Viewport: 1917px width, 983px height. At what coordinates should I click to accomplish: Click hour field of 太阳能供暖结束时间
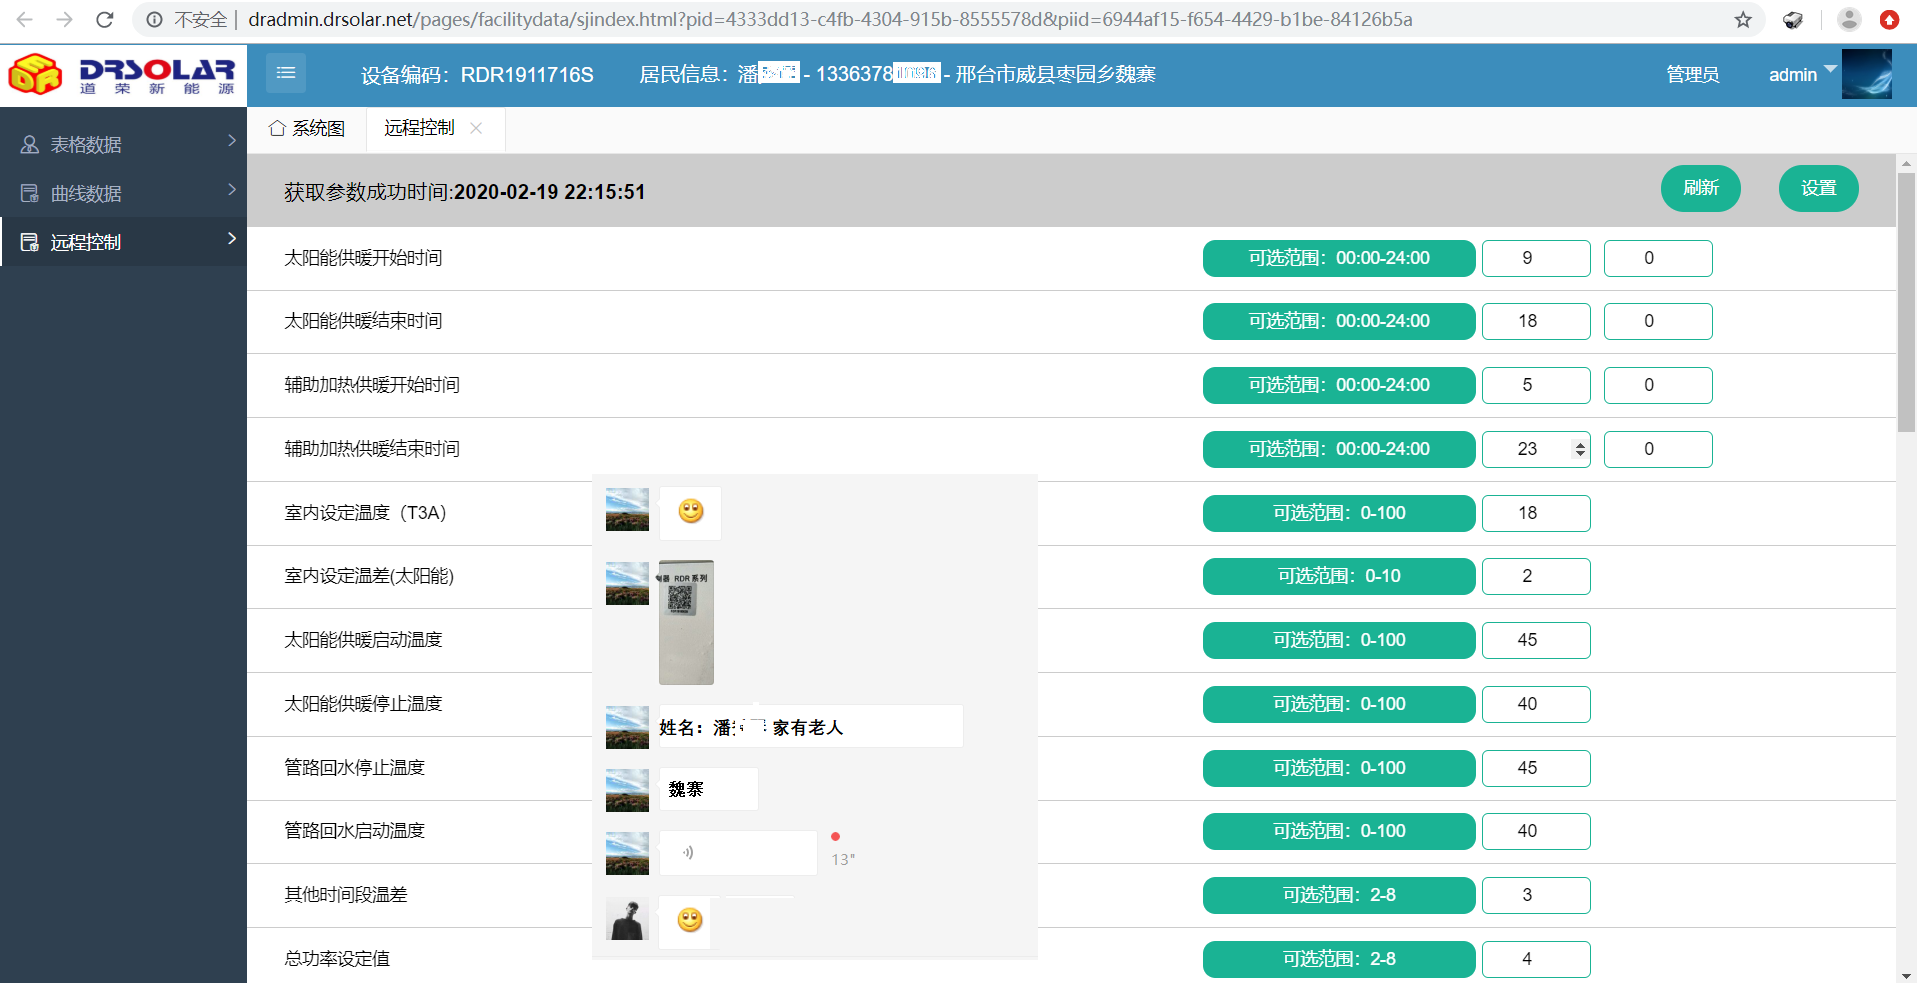coord(1536,321)
